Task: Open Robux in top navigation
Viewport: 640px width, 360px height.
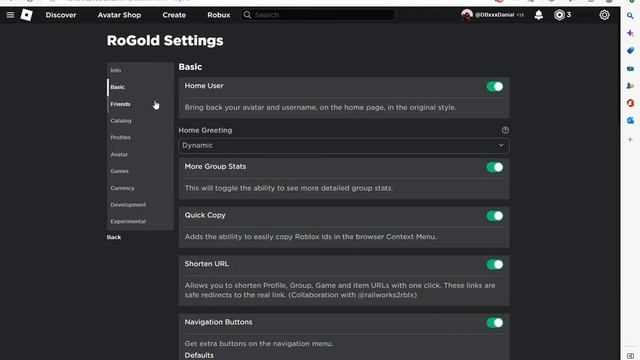Action: tap(219, 15)
